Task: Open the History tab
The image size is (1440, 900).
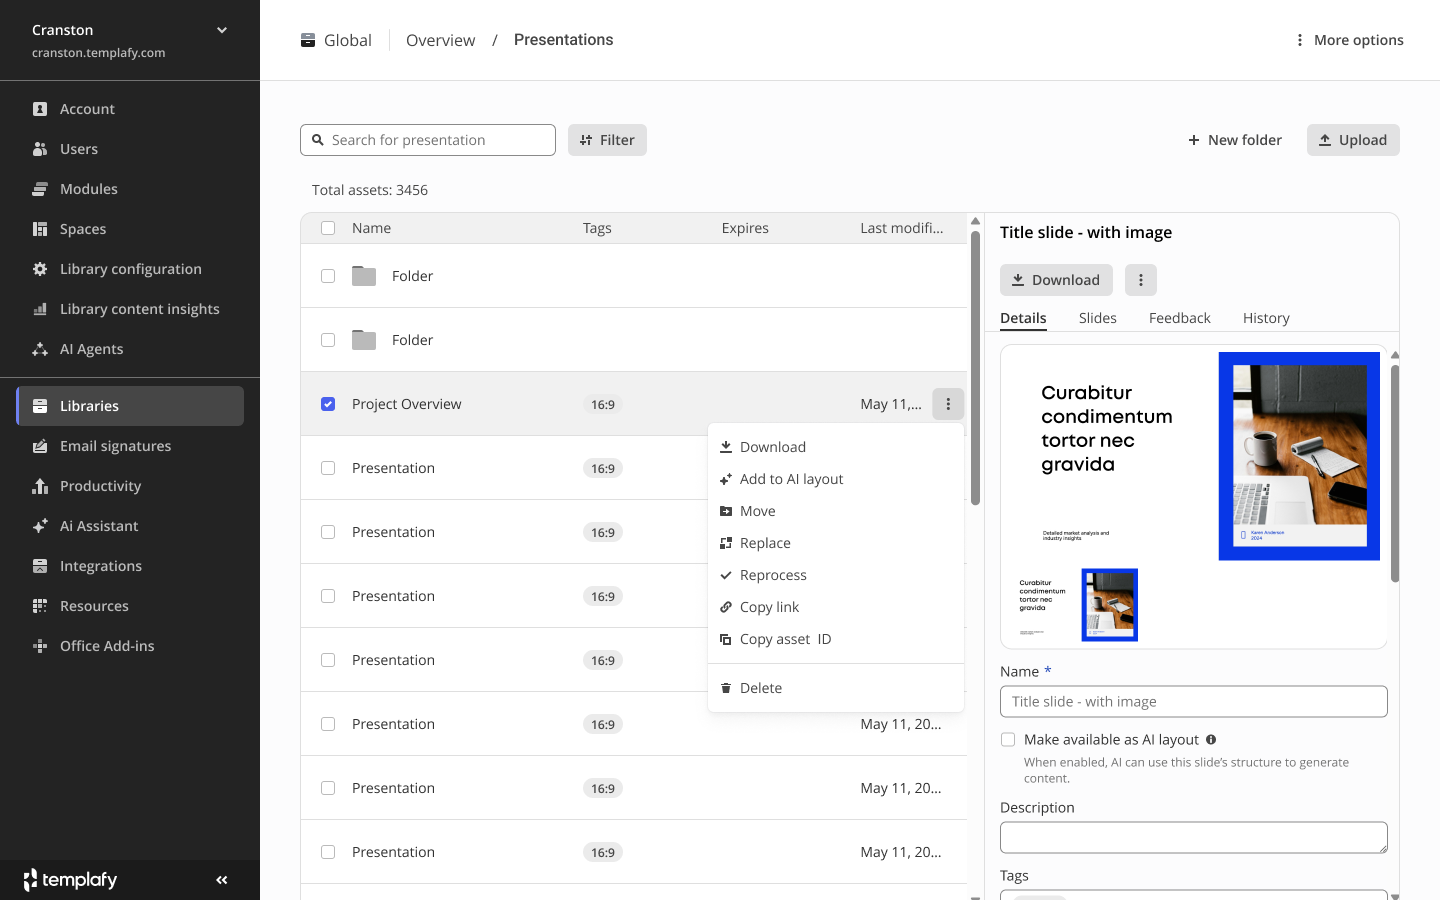Action: tap(1266, 318)
